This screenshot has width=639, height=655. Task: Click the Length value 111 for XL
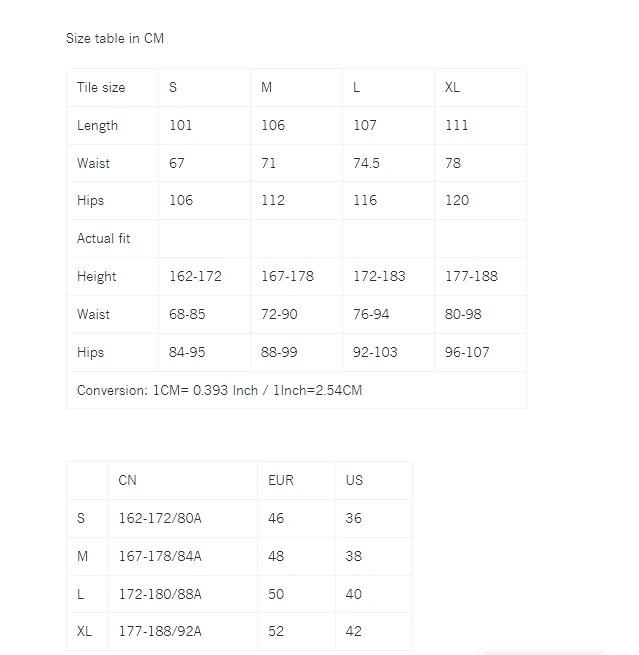[x=480, y=125]
